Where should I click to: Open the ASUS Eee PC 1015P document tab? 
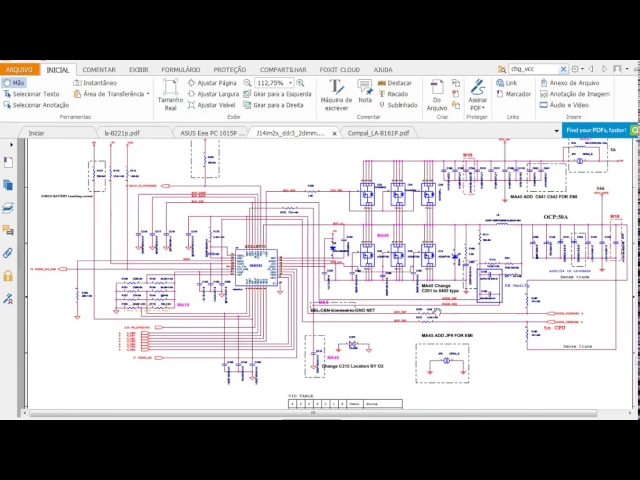[213, 133]
